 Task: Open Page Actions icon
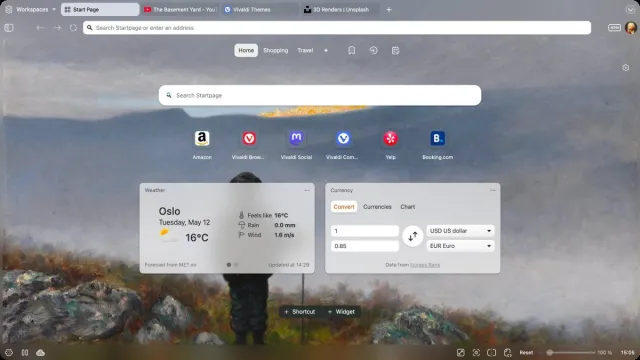(507, 353)
